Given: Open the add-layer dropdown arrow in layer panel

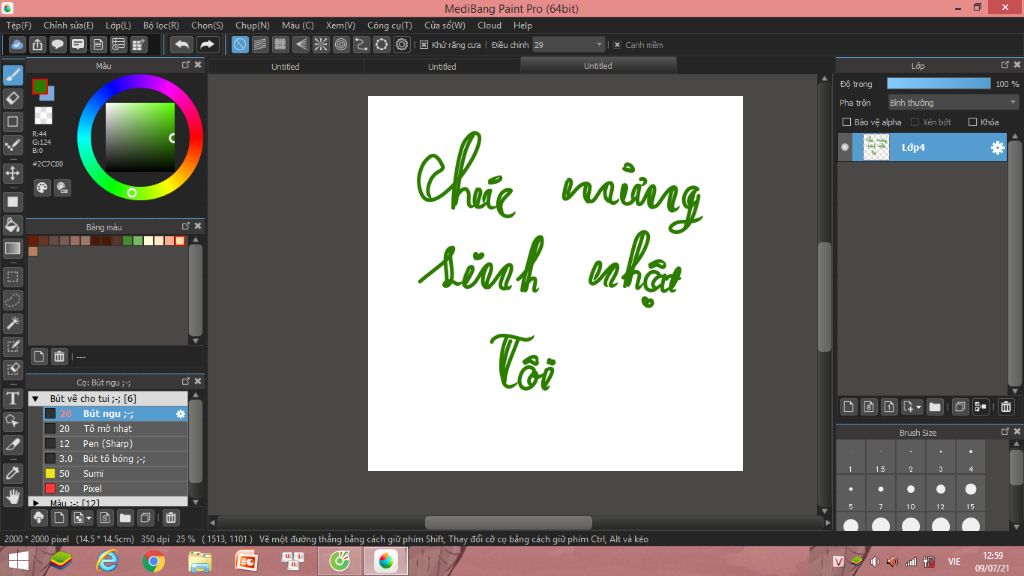Looking at the screenshot, I should tap(918, 408).
